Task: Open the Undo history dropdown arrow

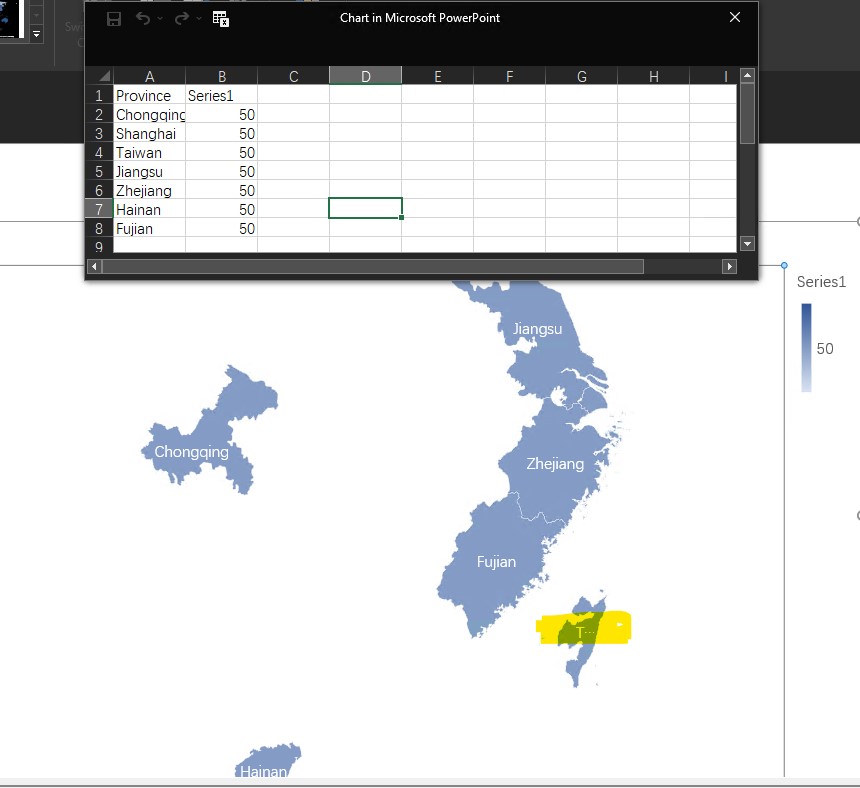Action: coord(160,19)
